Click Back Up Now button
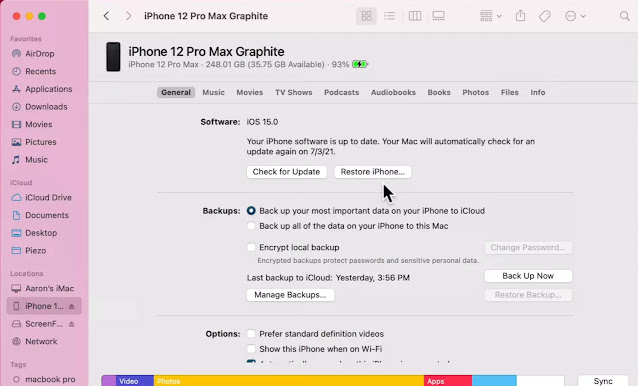This screenshot has width=638, height=386. click(528, 276)
